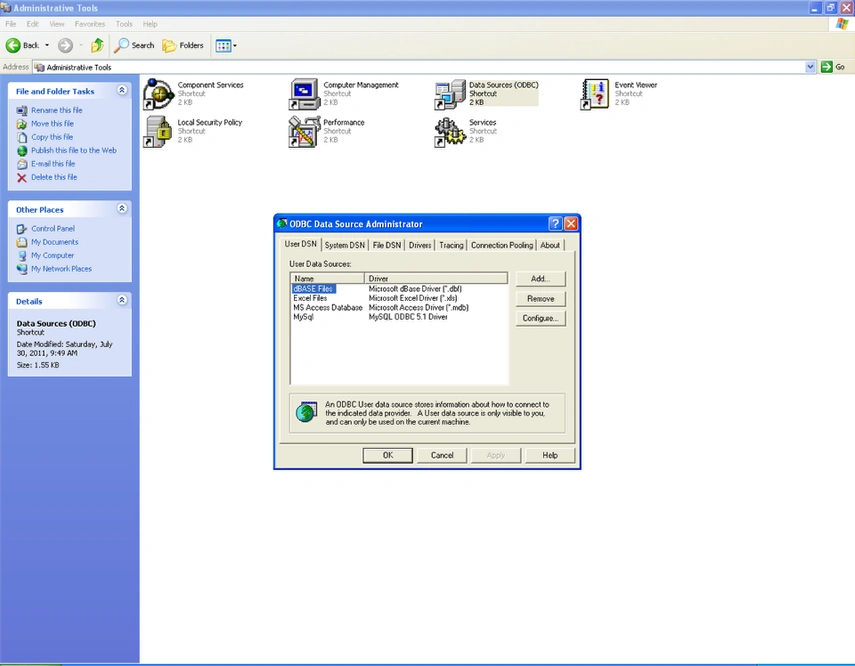
Task: Click the Driver column header
Action: click(436, 279)
